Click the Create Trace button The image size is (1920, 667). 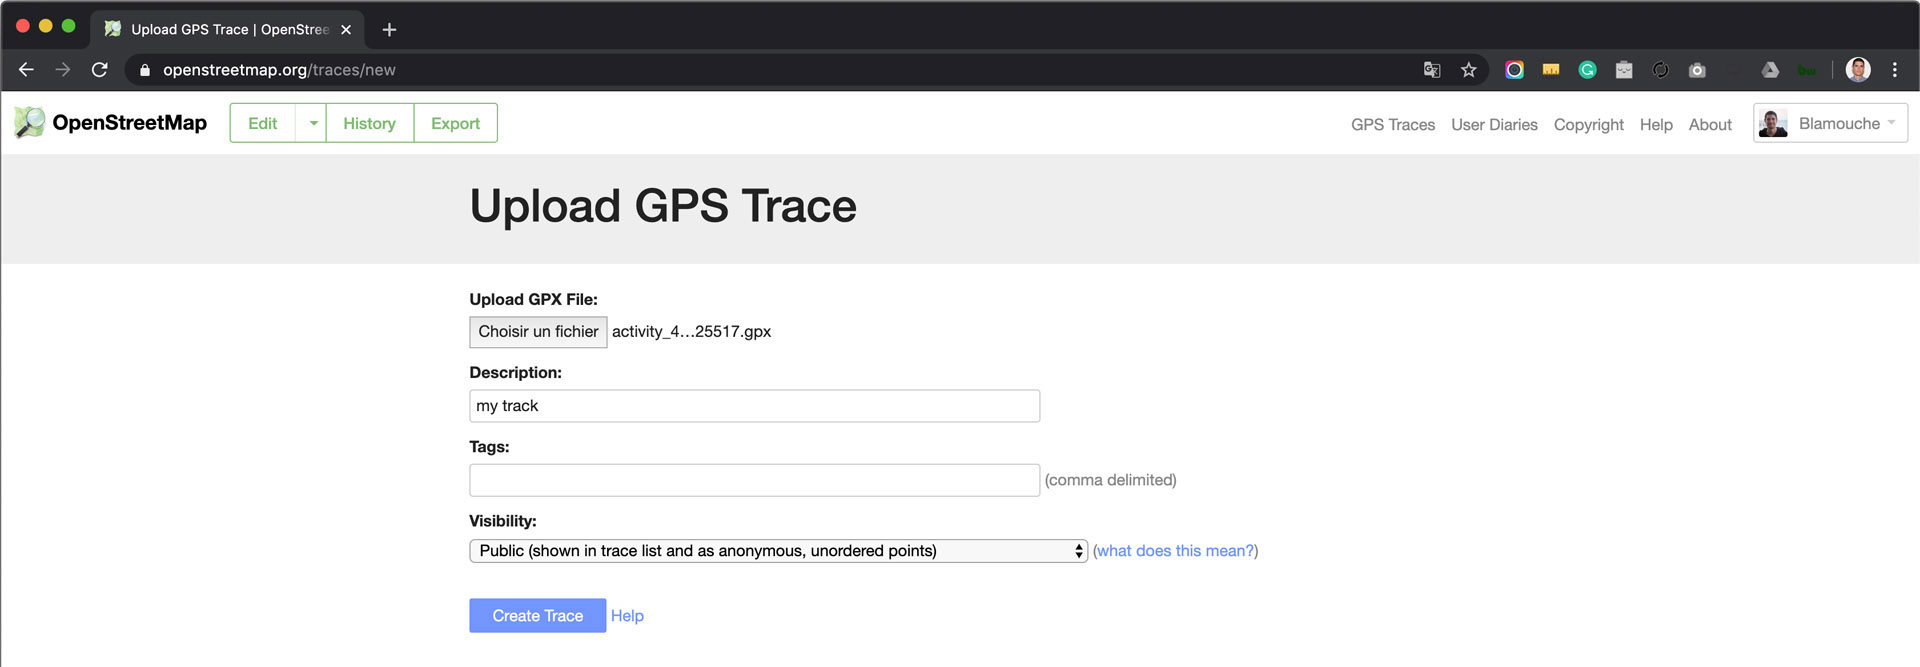tap(537, 616)
